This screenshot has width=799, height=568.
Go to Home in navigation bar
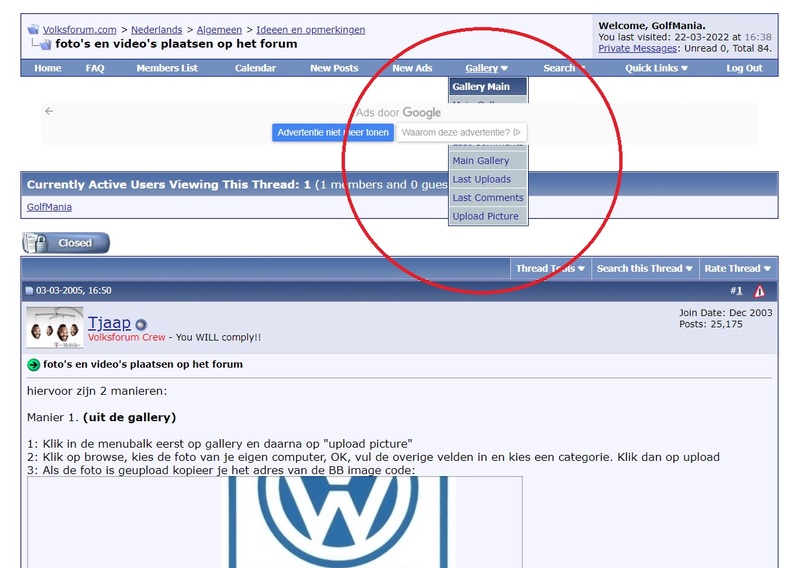[x=48, y=68]
